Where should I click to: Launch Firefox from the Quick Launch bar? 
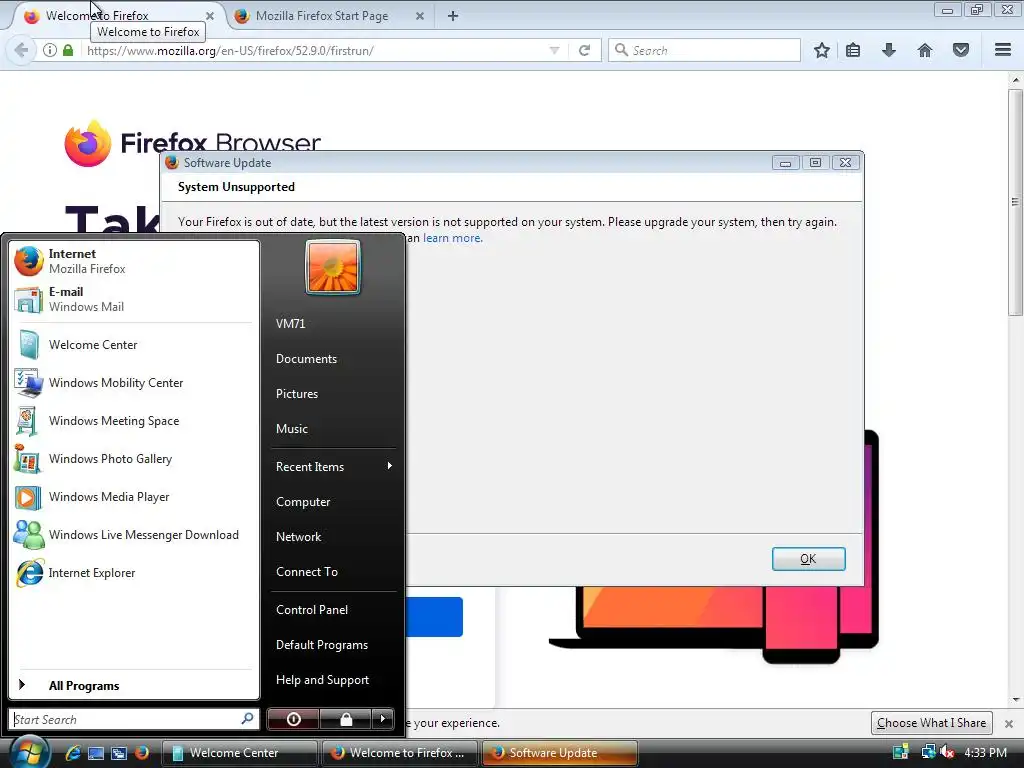pyautogui.click(x=142, y=753)
